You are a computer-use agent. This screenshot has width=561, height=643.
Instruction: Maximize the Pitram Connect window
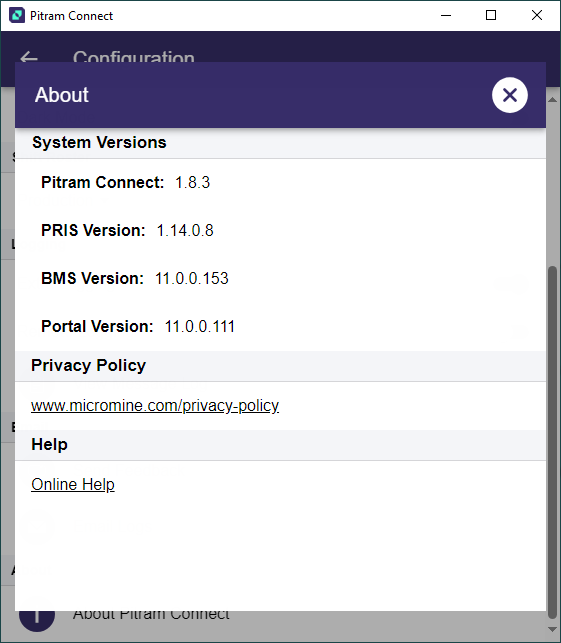tap(491, 16)
